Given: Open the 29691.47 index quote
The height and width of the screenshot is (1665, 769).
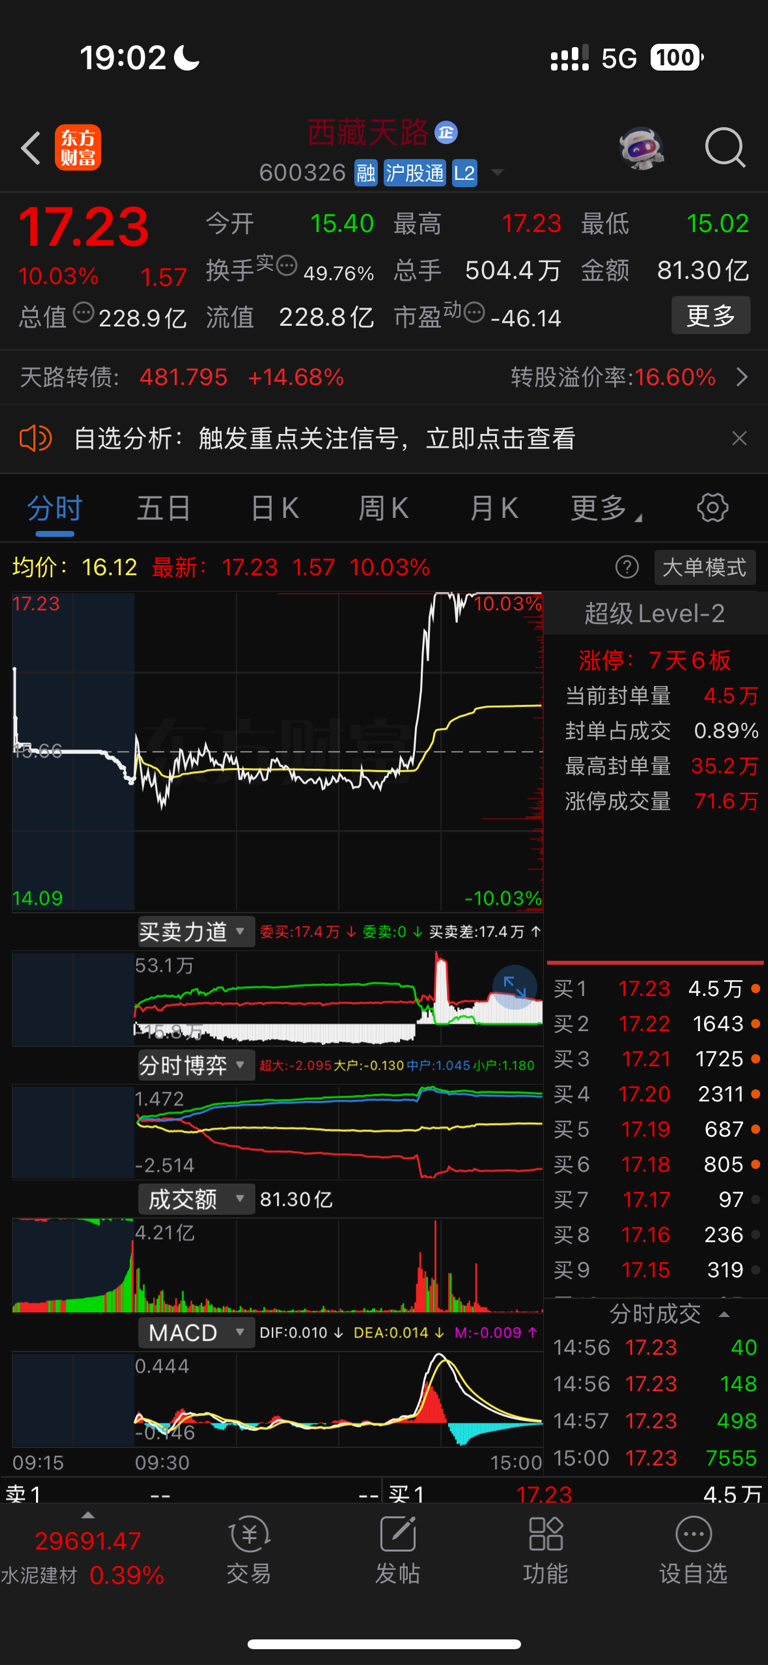Looking at the screenshot, I should (x=88, y=1541).
